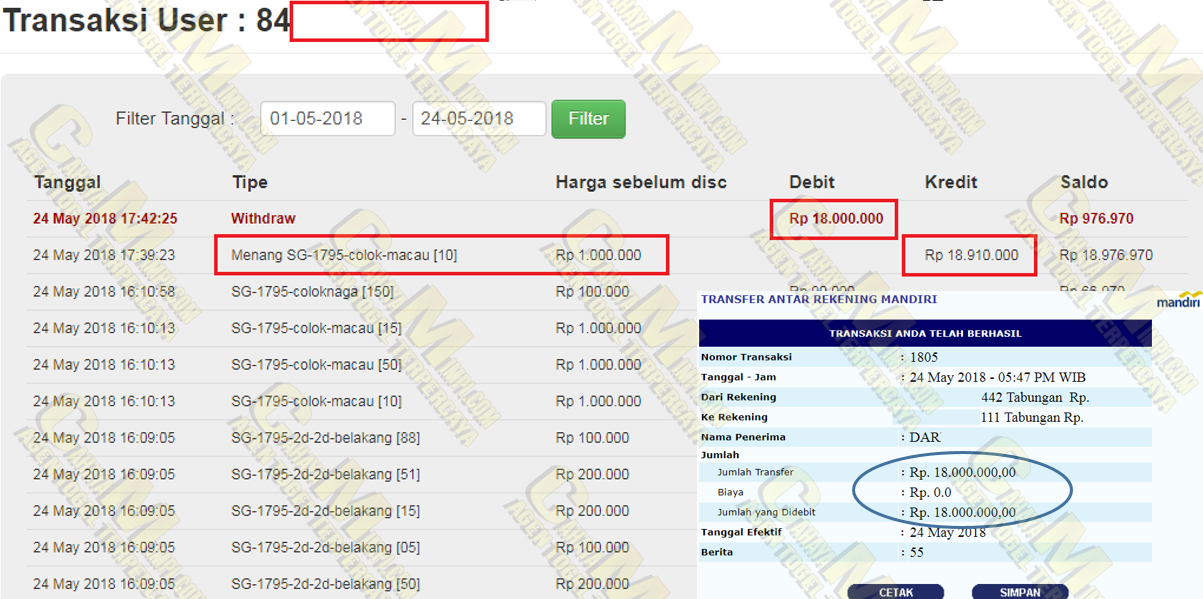
Task: Click the start date field 01-05-2018
Action: pos(327,119)
